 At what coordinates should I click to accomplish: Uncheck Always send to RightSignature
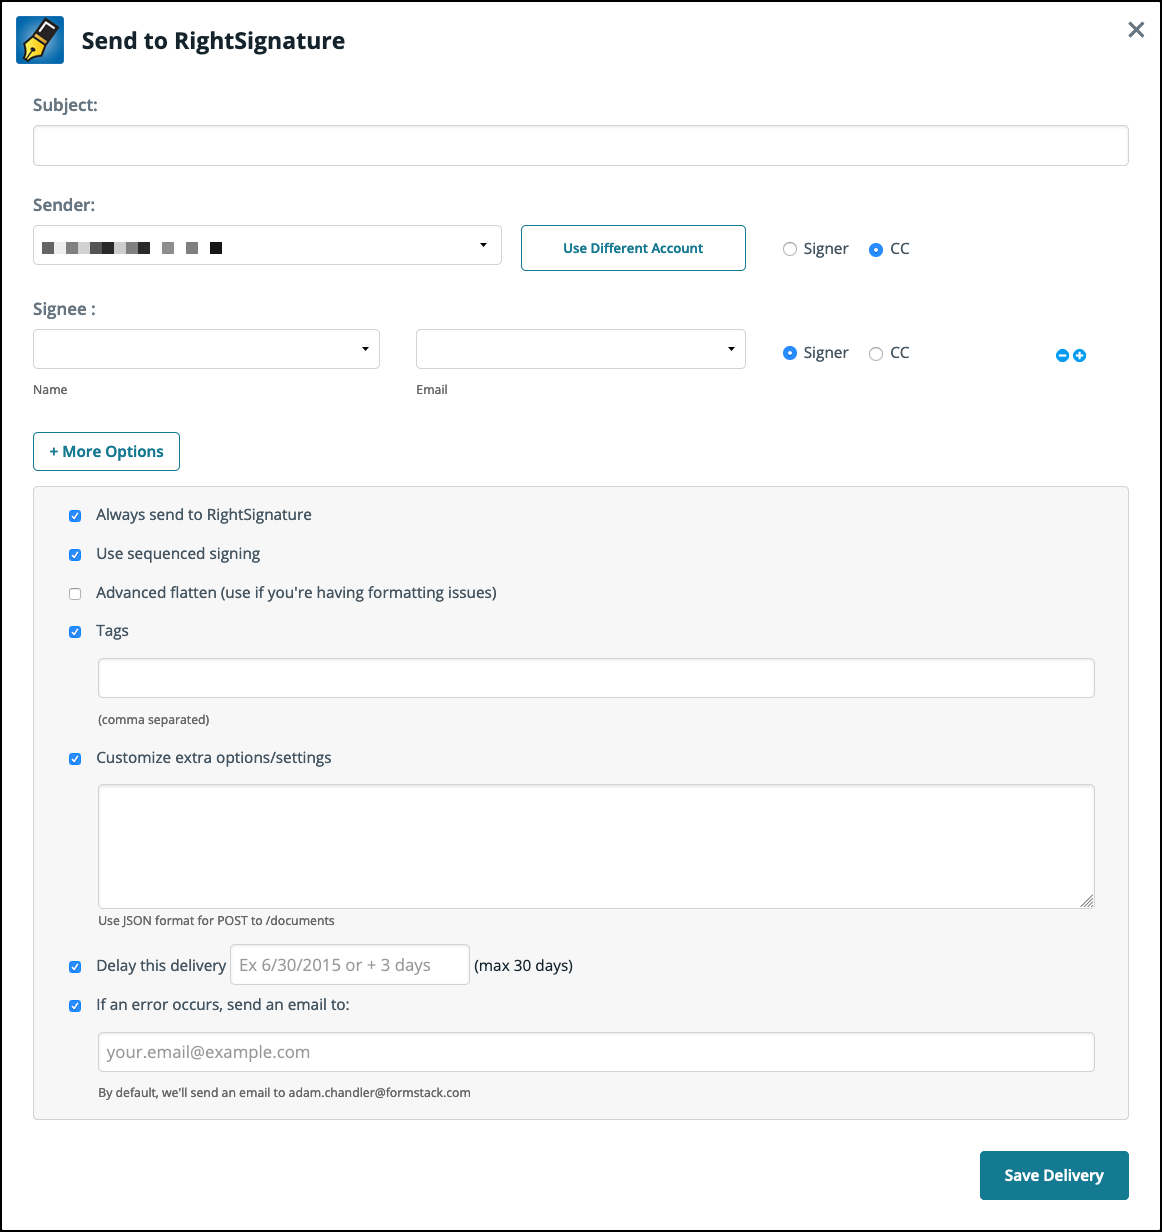[75, 516]
